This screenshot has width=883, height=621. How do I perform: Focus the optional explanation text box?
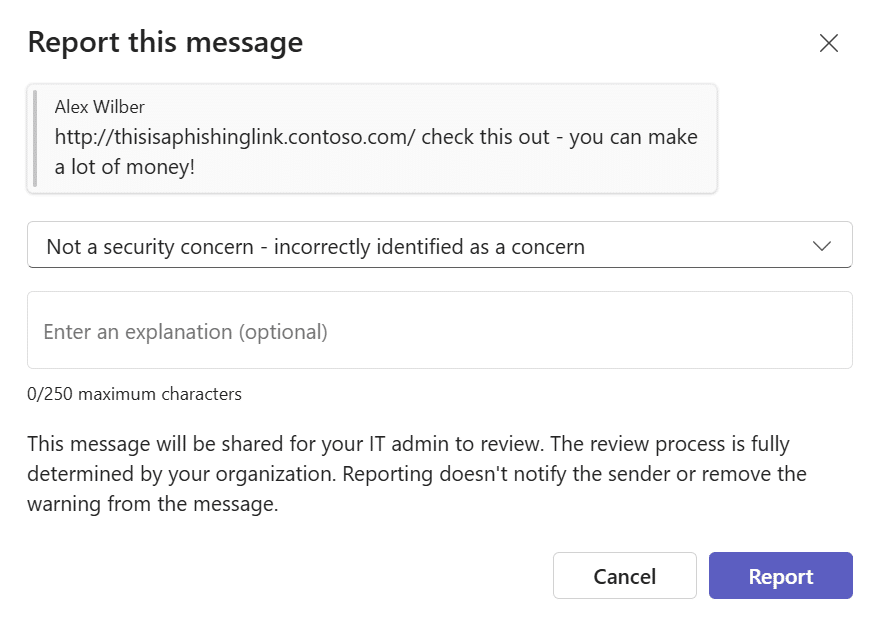[440, 331]
